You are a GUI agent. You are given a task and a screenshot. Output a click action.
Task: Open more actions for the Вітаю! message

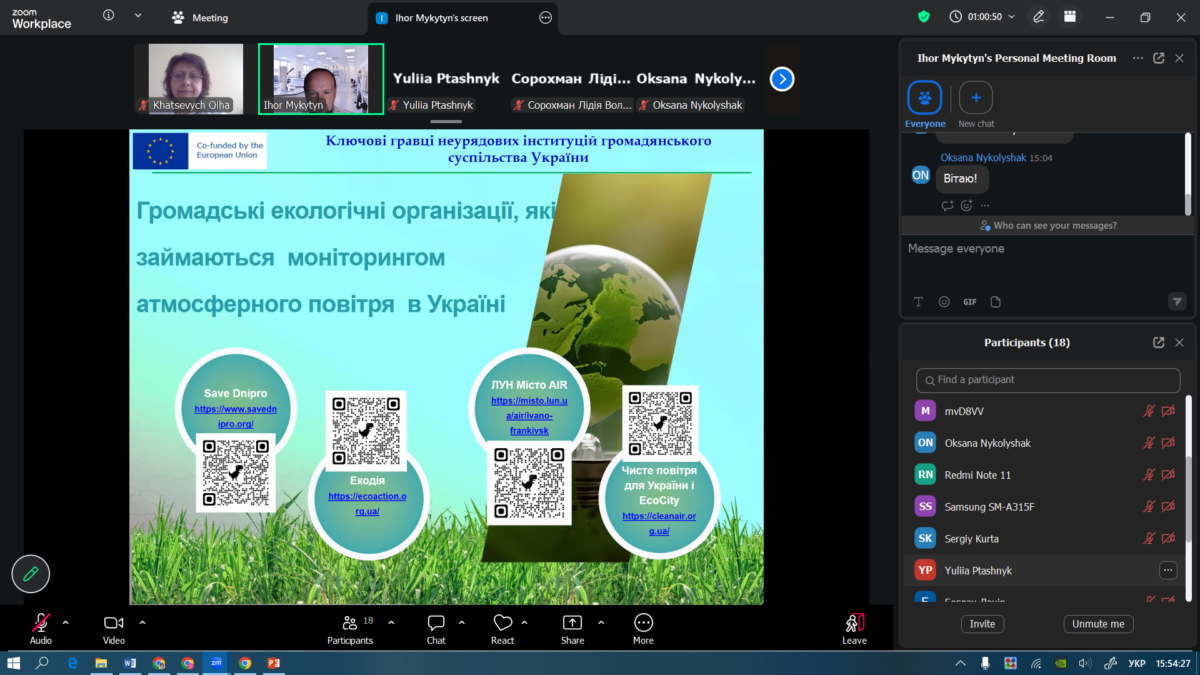pyautogui.click(x=985, y=206)
